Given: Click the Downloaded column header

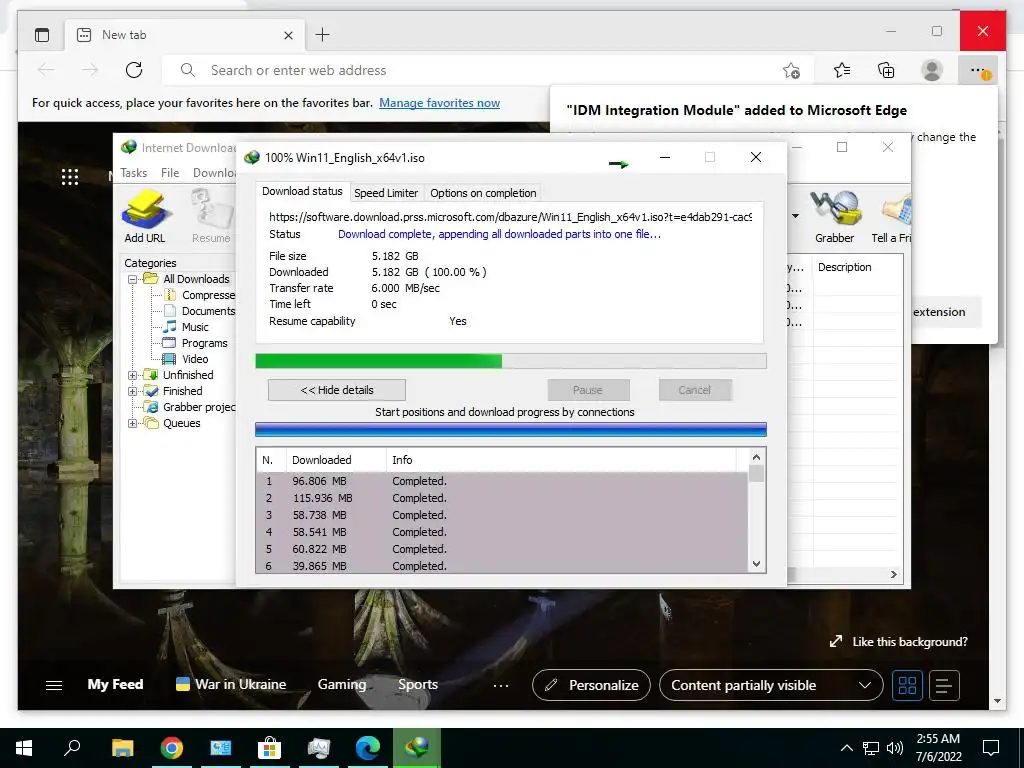Looking at the screenshot, I should pos(336,460).
